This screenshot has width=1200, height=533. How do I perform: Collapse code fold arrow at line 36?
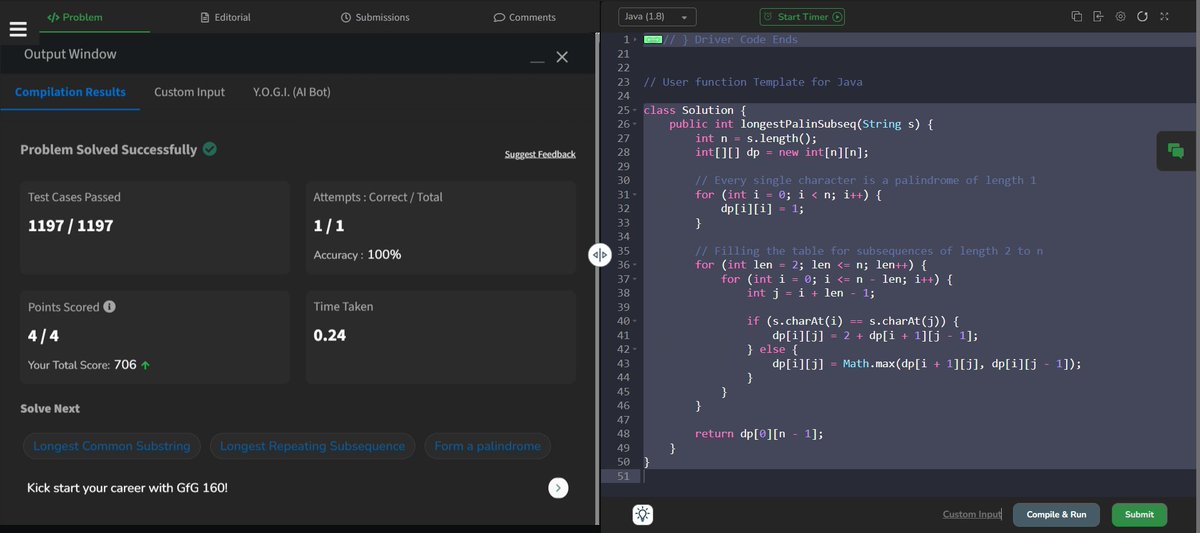pos(636,265)
